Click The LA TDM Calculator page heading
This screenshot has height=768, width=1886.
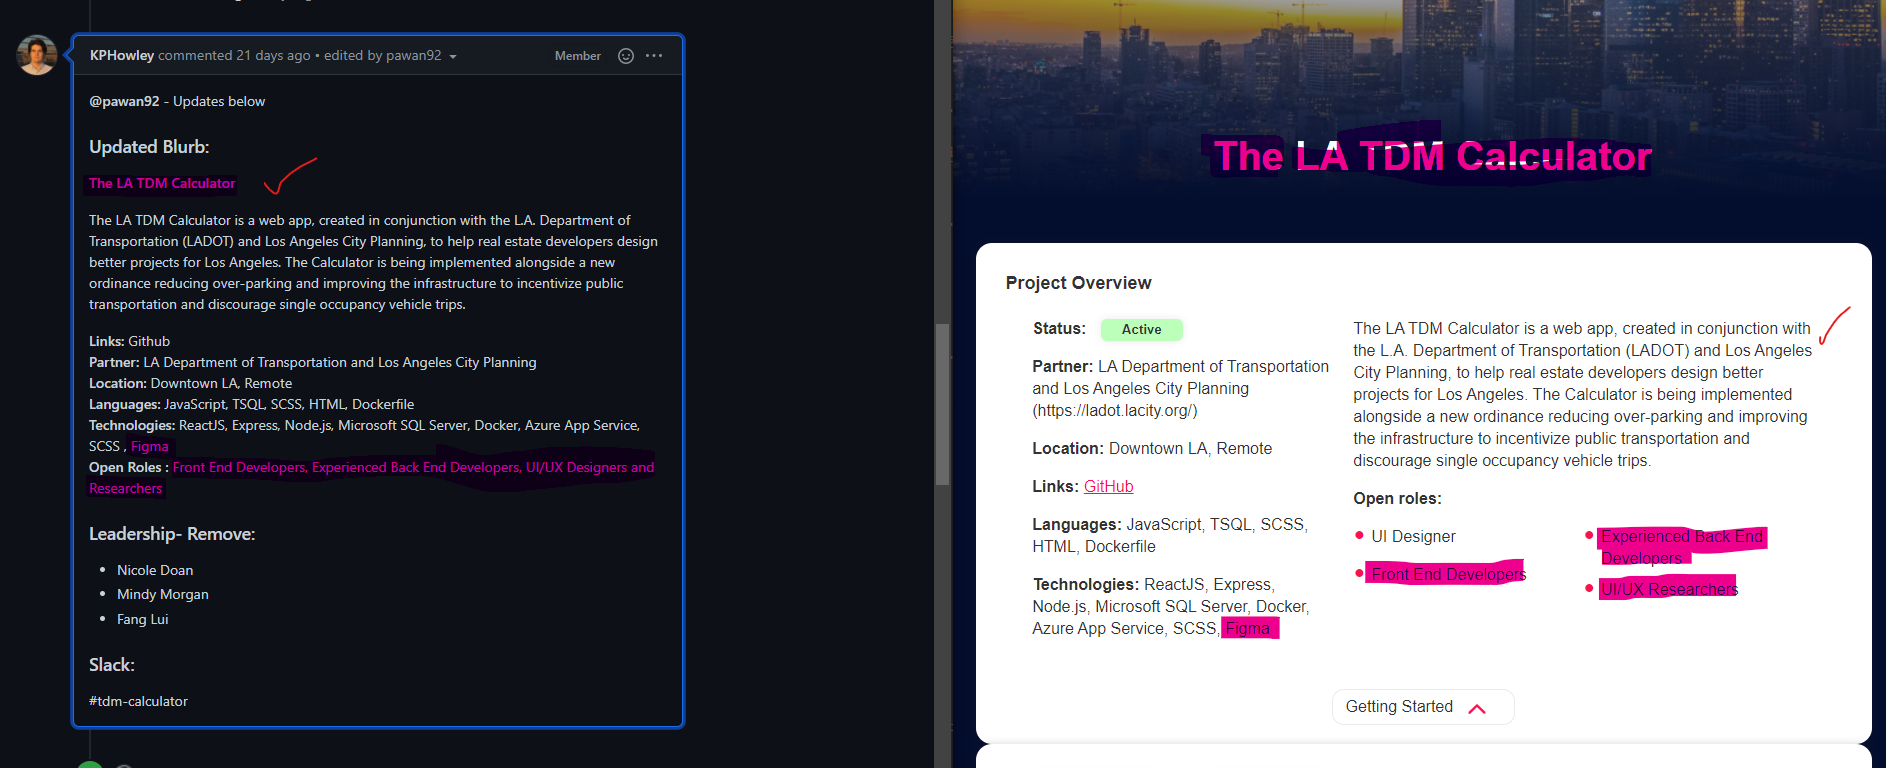(1432, 156)
